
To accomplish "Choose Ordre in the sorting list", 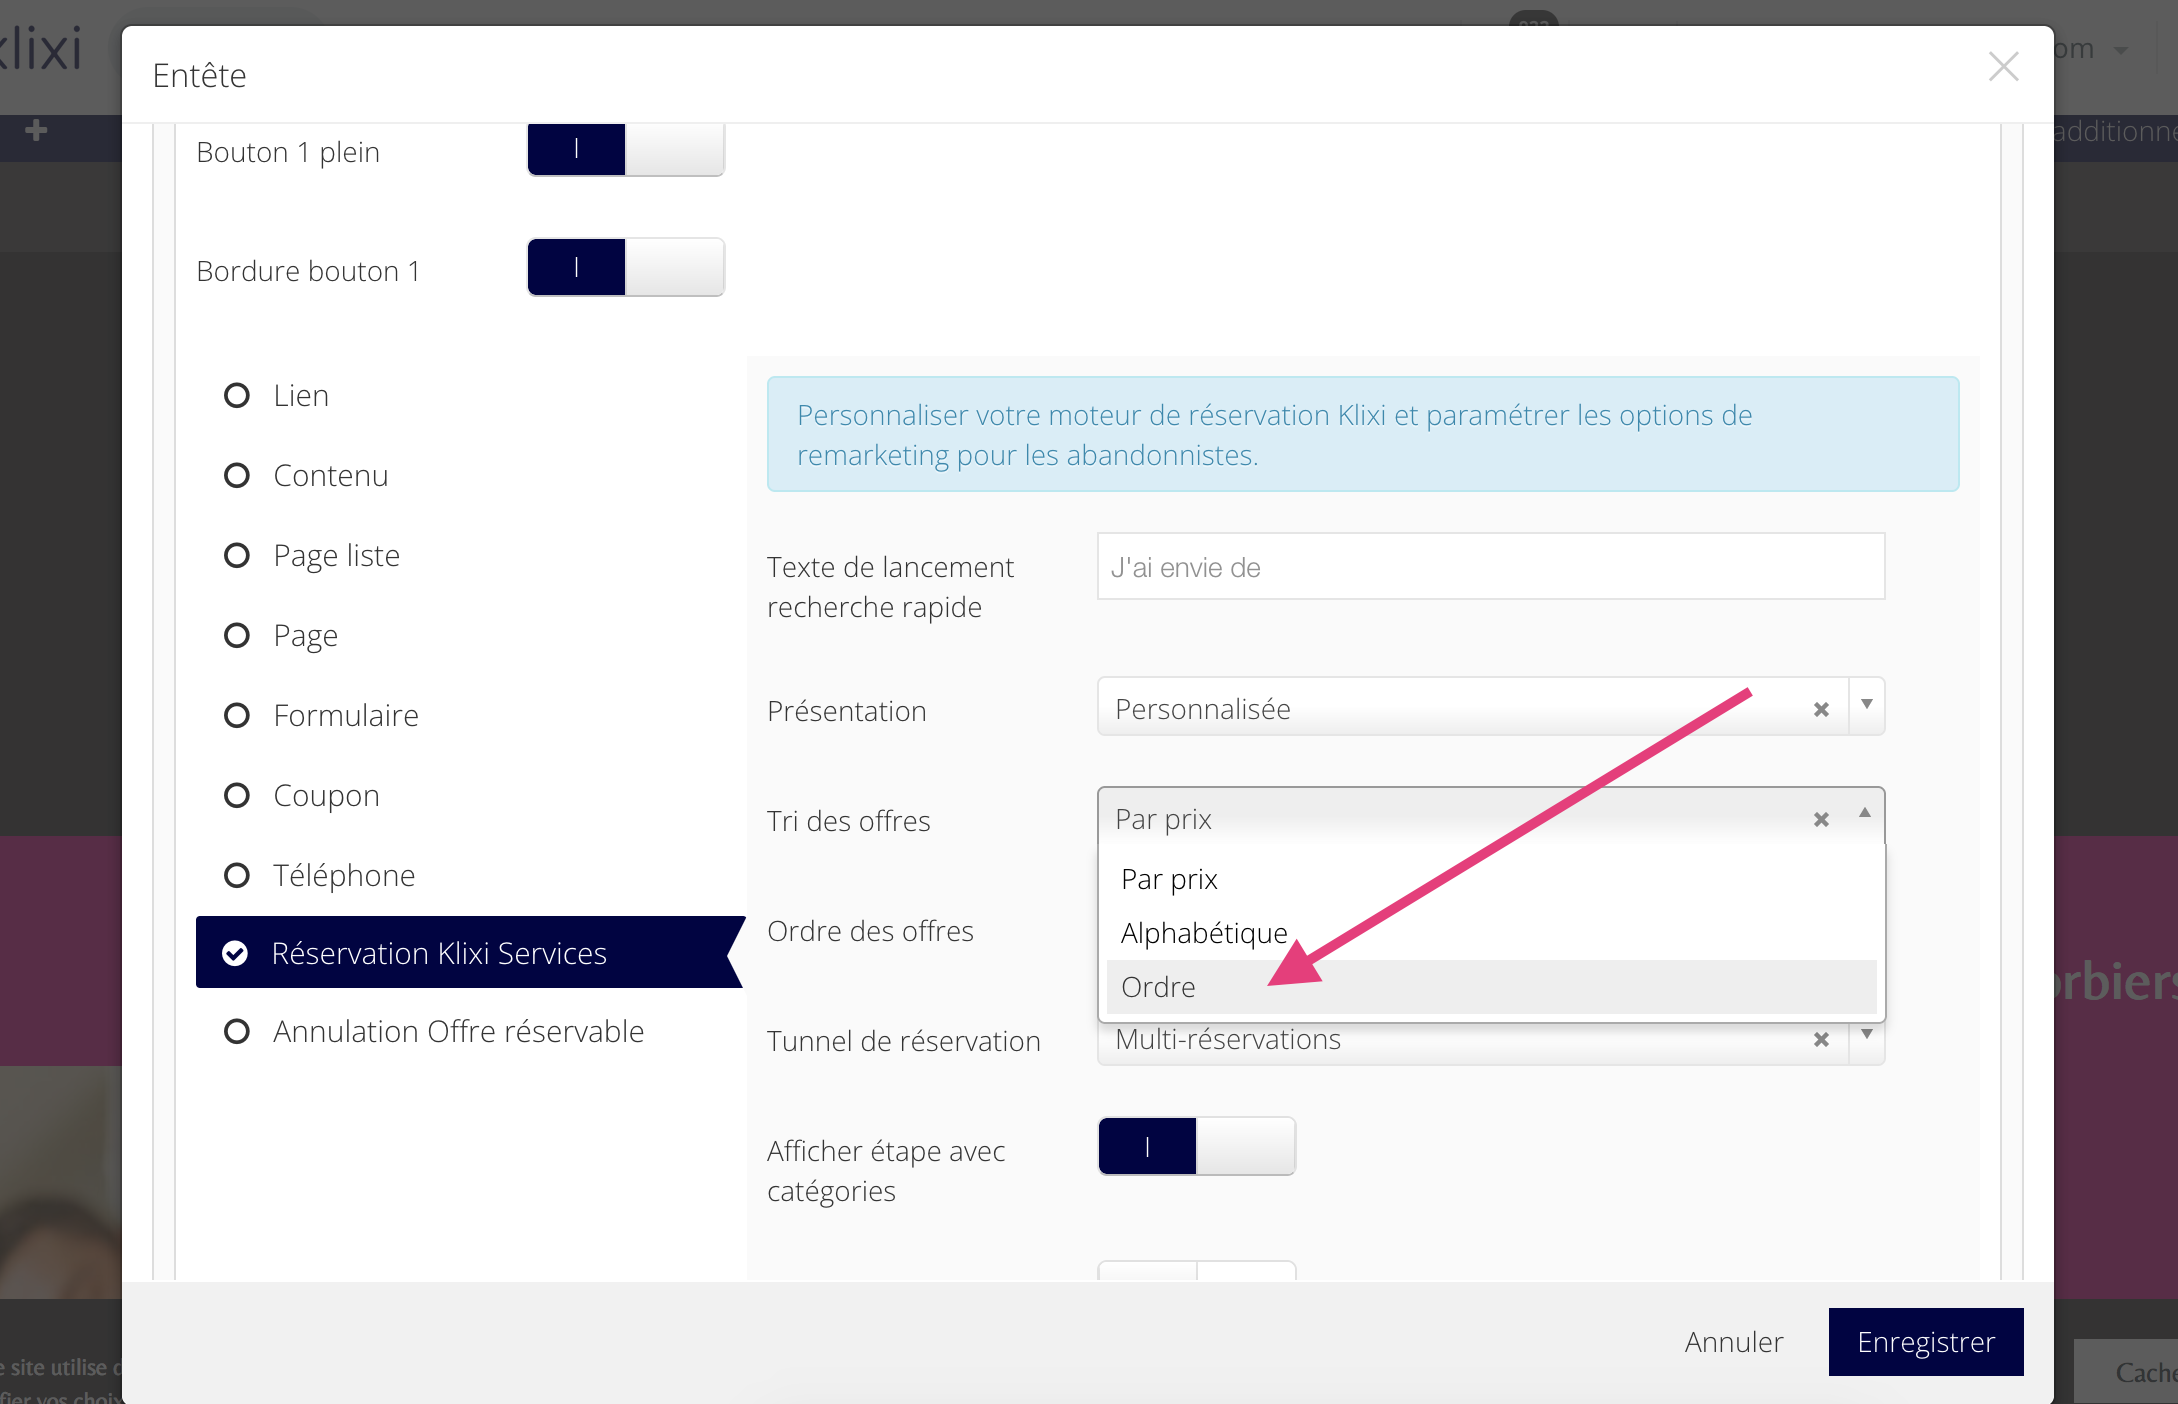I will tap(1158, 987).
